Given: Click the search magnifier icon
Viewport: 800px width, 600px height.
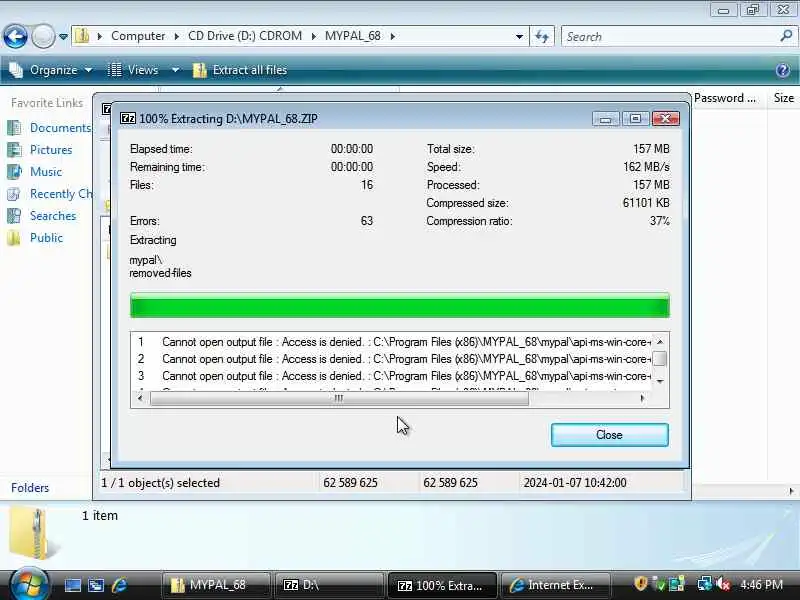Looking at the screenshot, I should tap(786, 36).
